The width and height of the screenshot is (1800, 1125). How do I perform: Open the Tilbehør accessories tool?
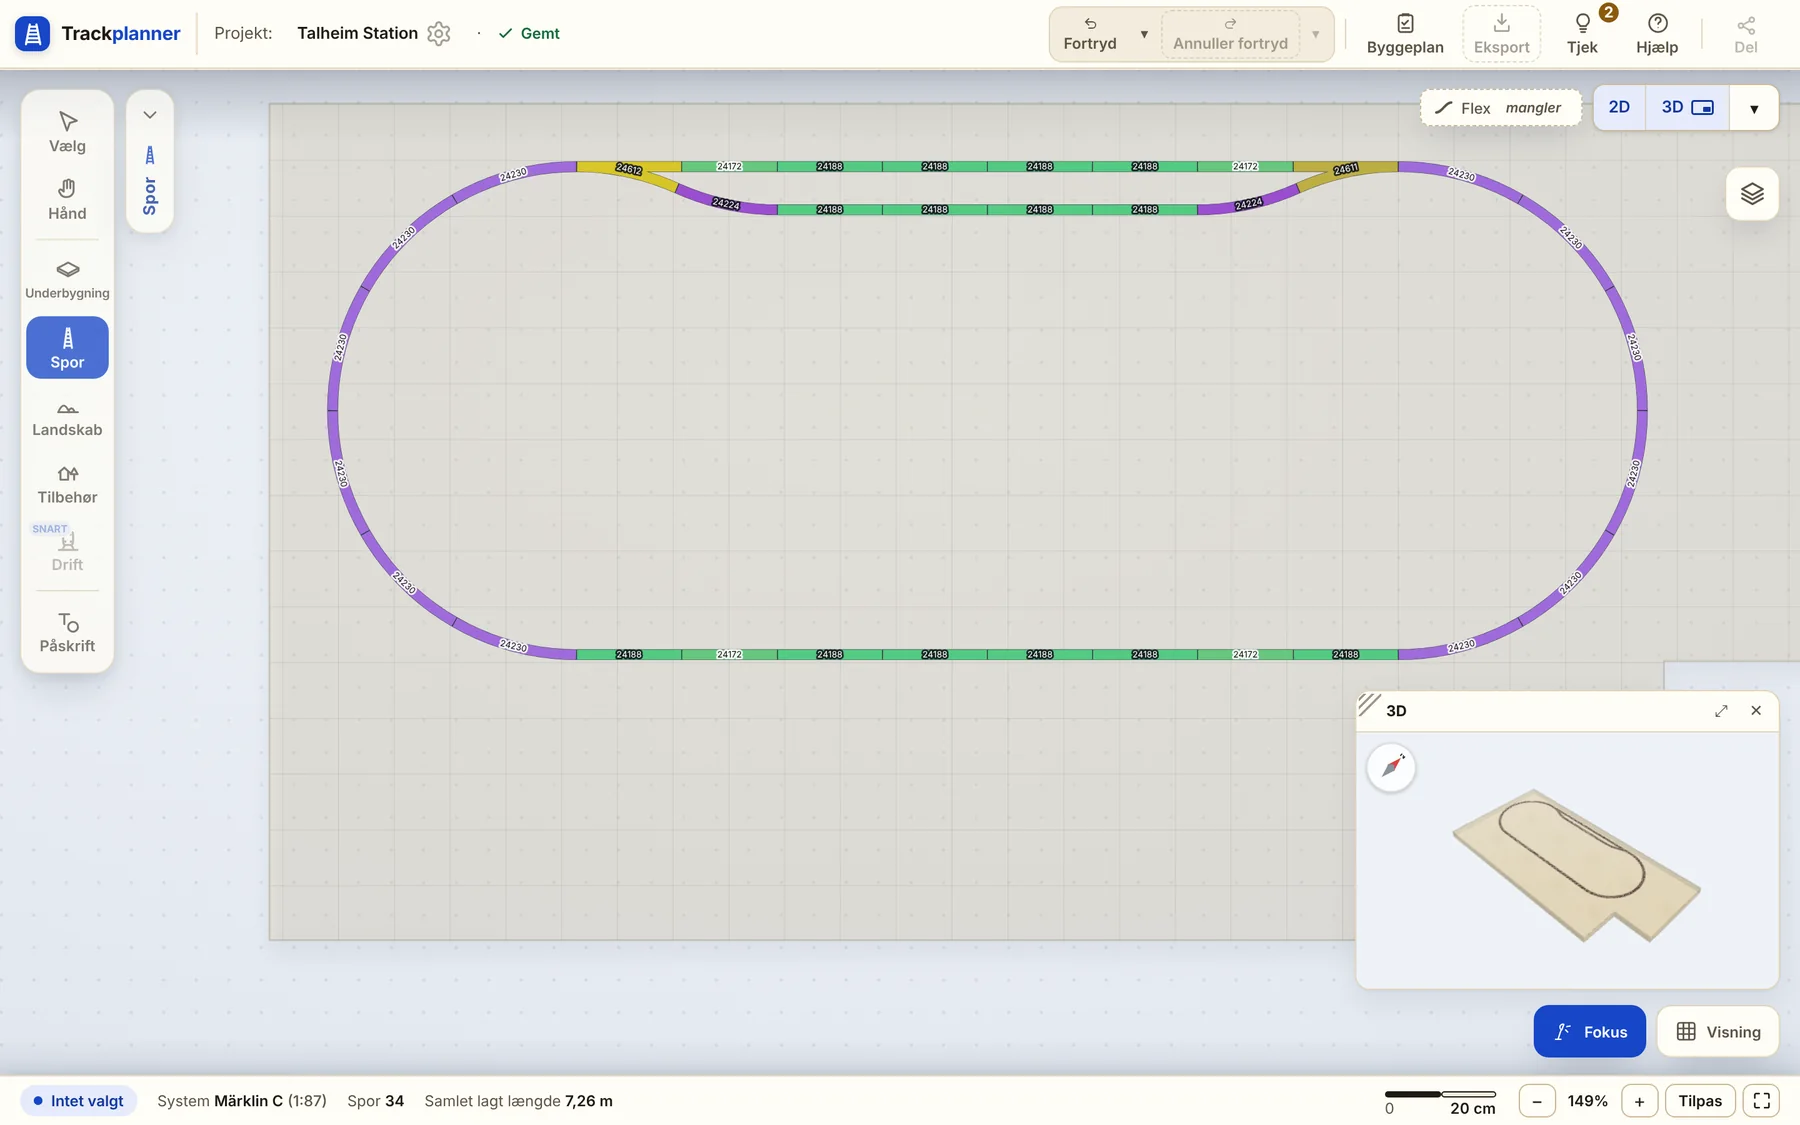pos(67,485)
